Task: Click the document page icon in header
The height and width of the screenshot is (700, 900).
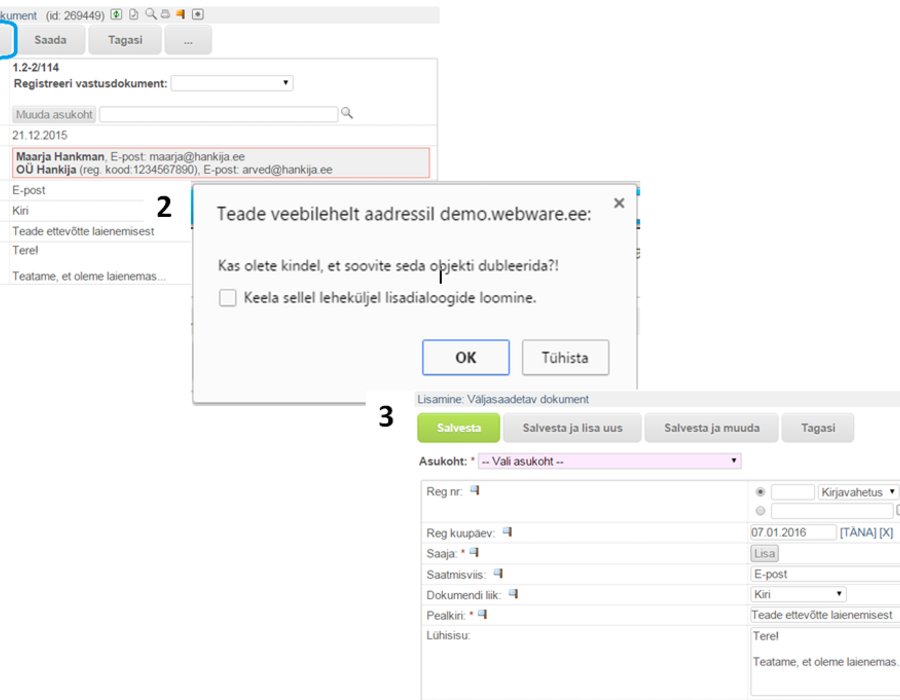Action: coord(134,14)
